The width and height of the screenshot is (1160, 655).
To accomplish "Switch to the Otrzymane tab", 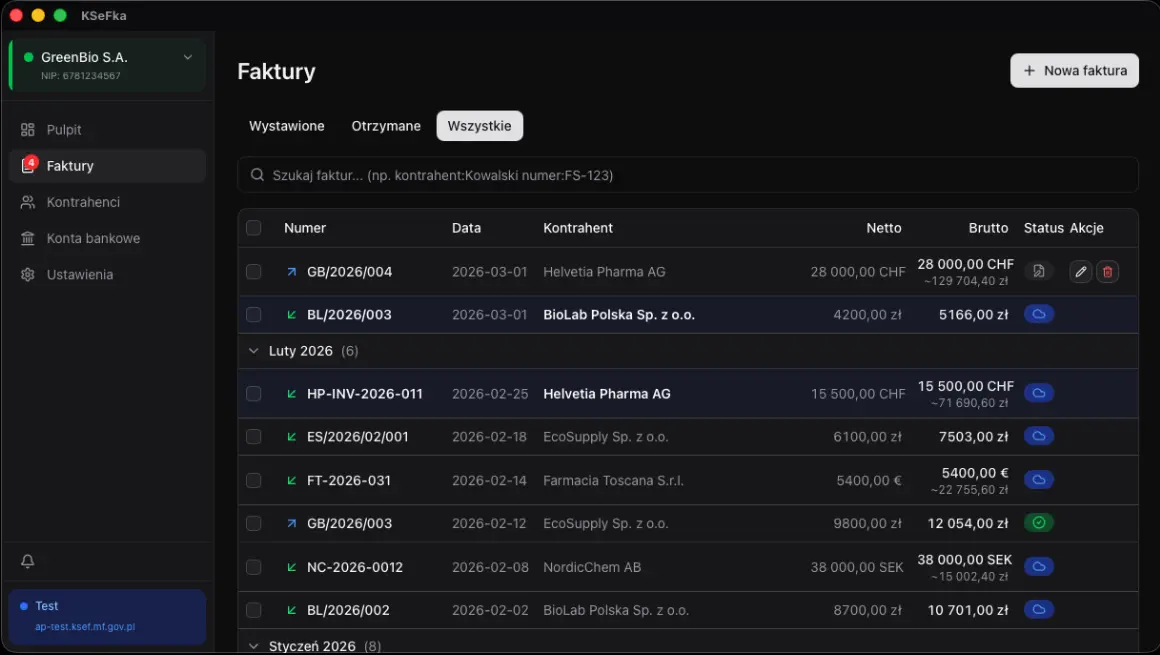I will (386, 126).
